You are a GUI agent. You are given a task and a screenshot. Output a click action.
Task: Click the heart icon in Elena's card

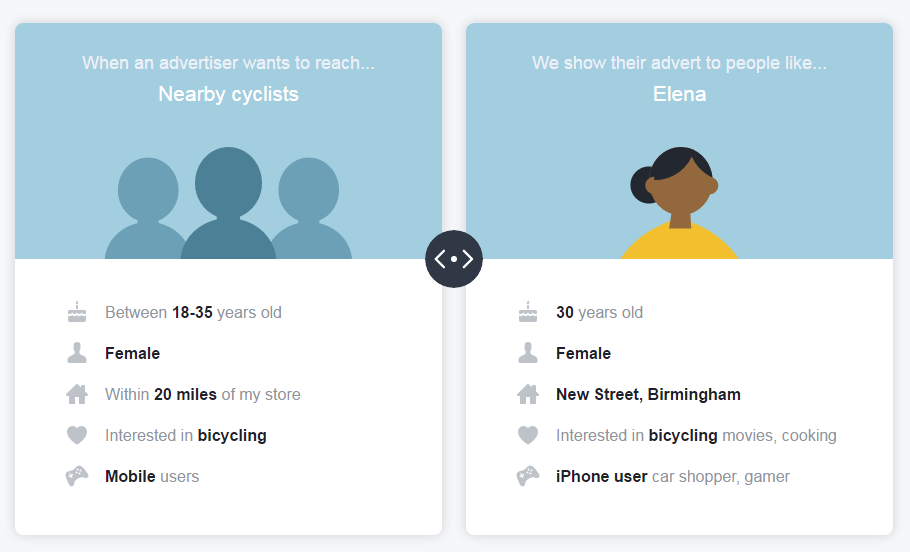528,435
